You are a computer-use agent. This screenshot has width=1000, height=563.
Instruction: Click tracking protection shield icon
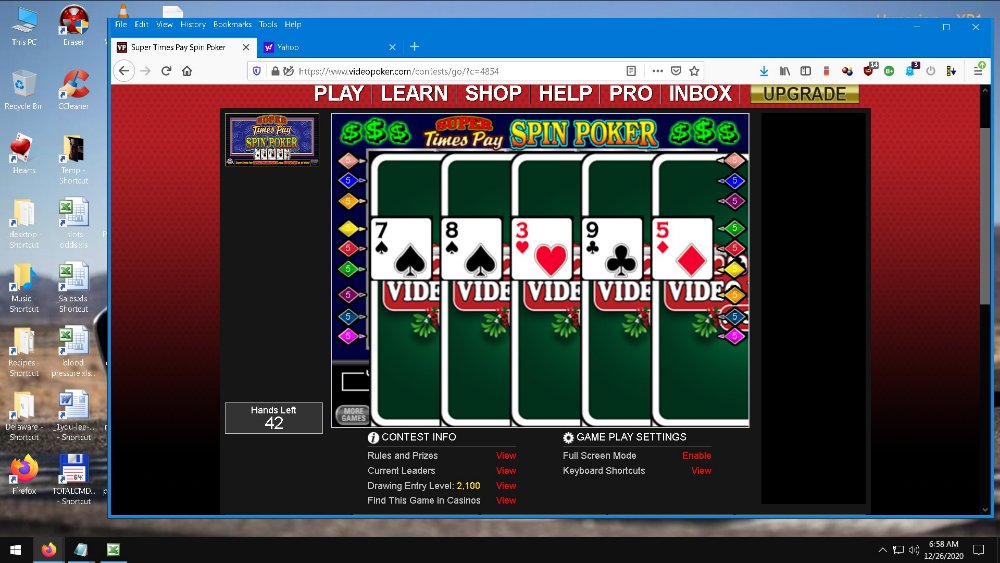coord(257,71)
